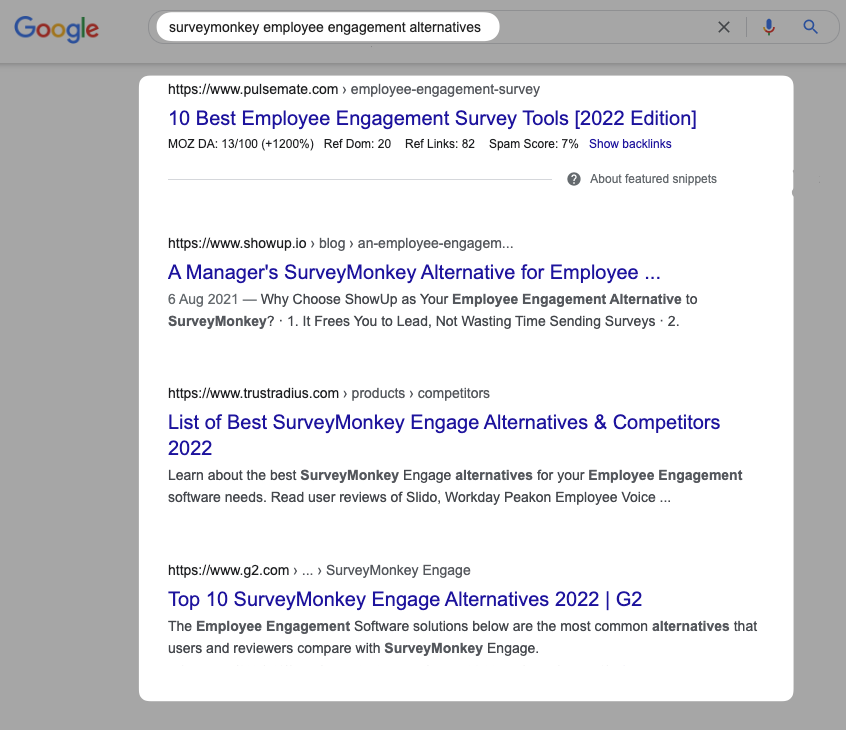Image resolution: width=846 pixels, height=730 pixels.
Task: Click the showup.io URL breadcrumb
Action: pyautogui.click(x=340, y=243)
